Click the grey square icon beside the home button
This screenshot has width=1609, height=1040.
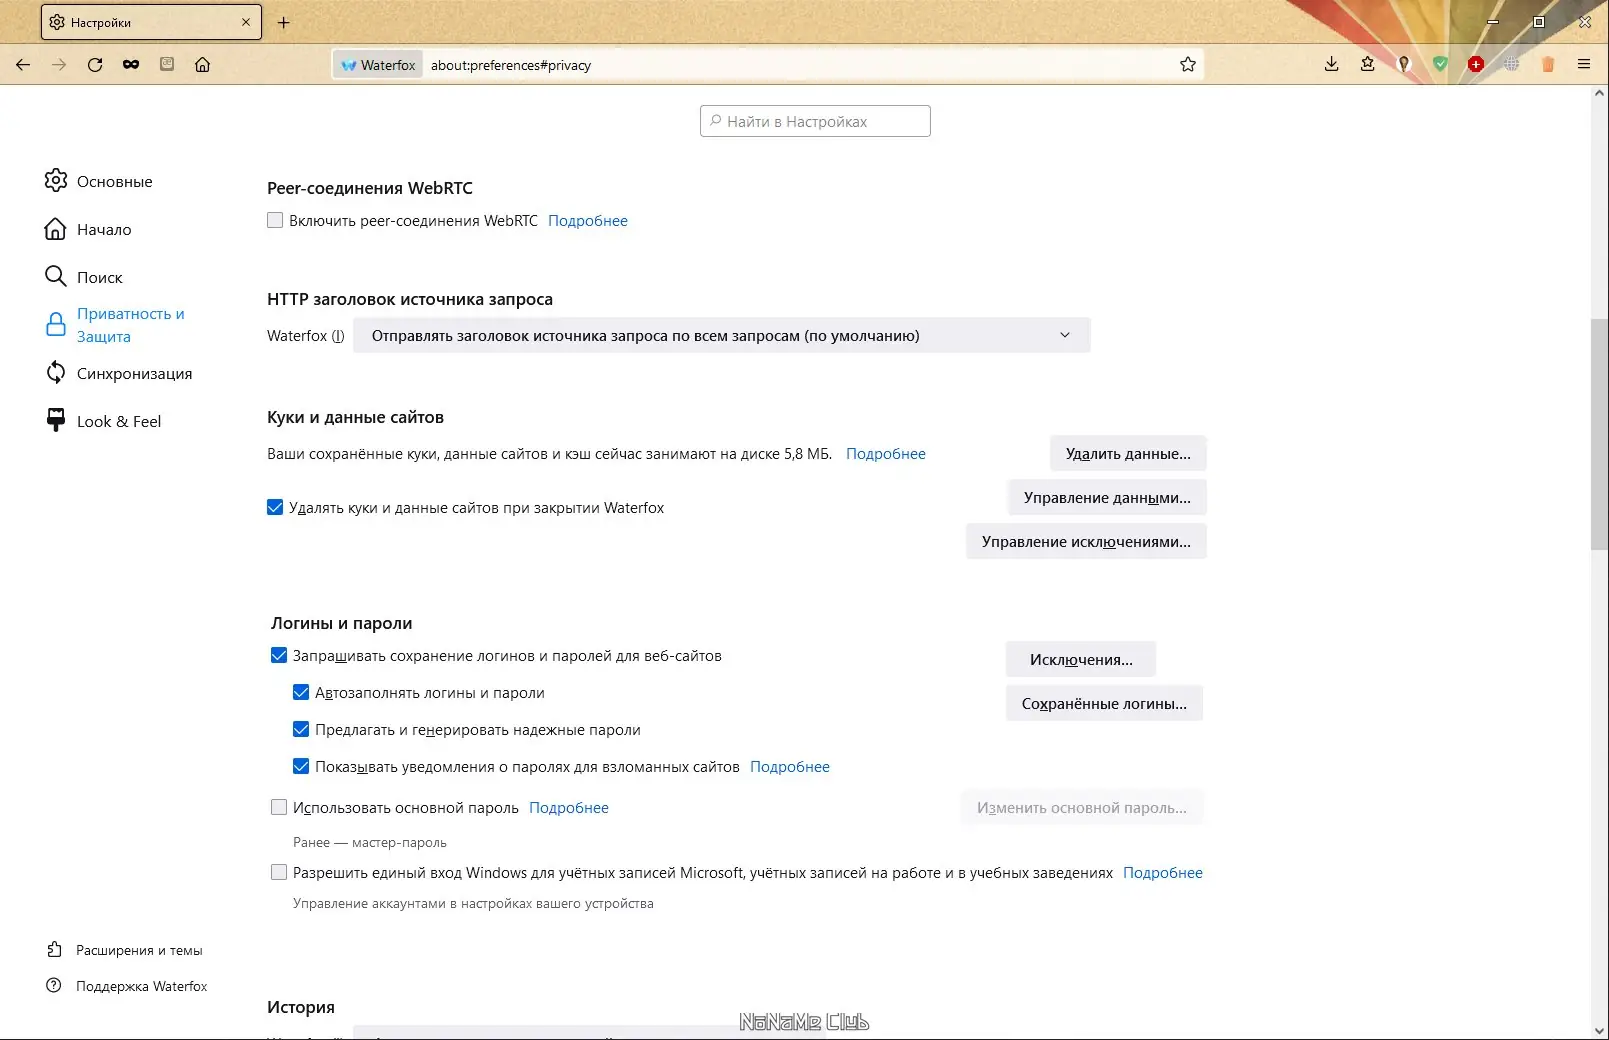coord(167,65)
